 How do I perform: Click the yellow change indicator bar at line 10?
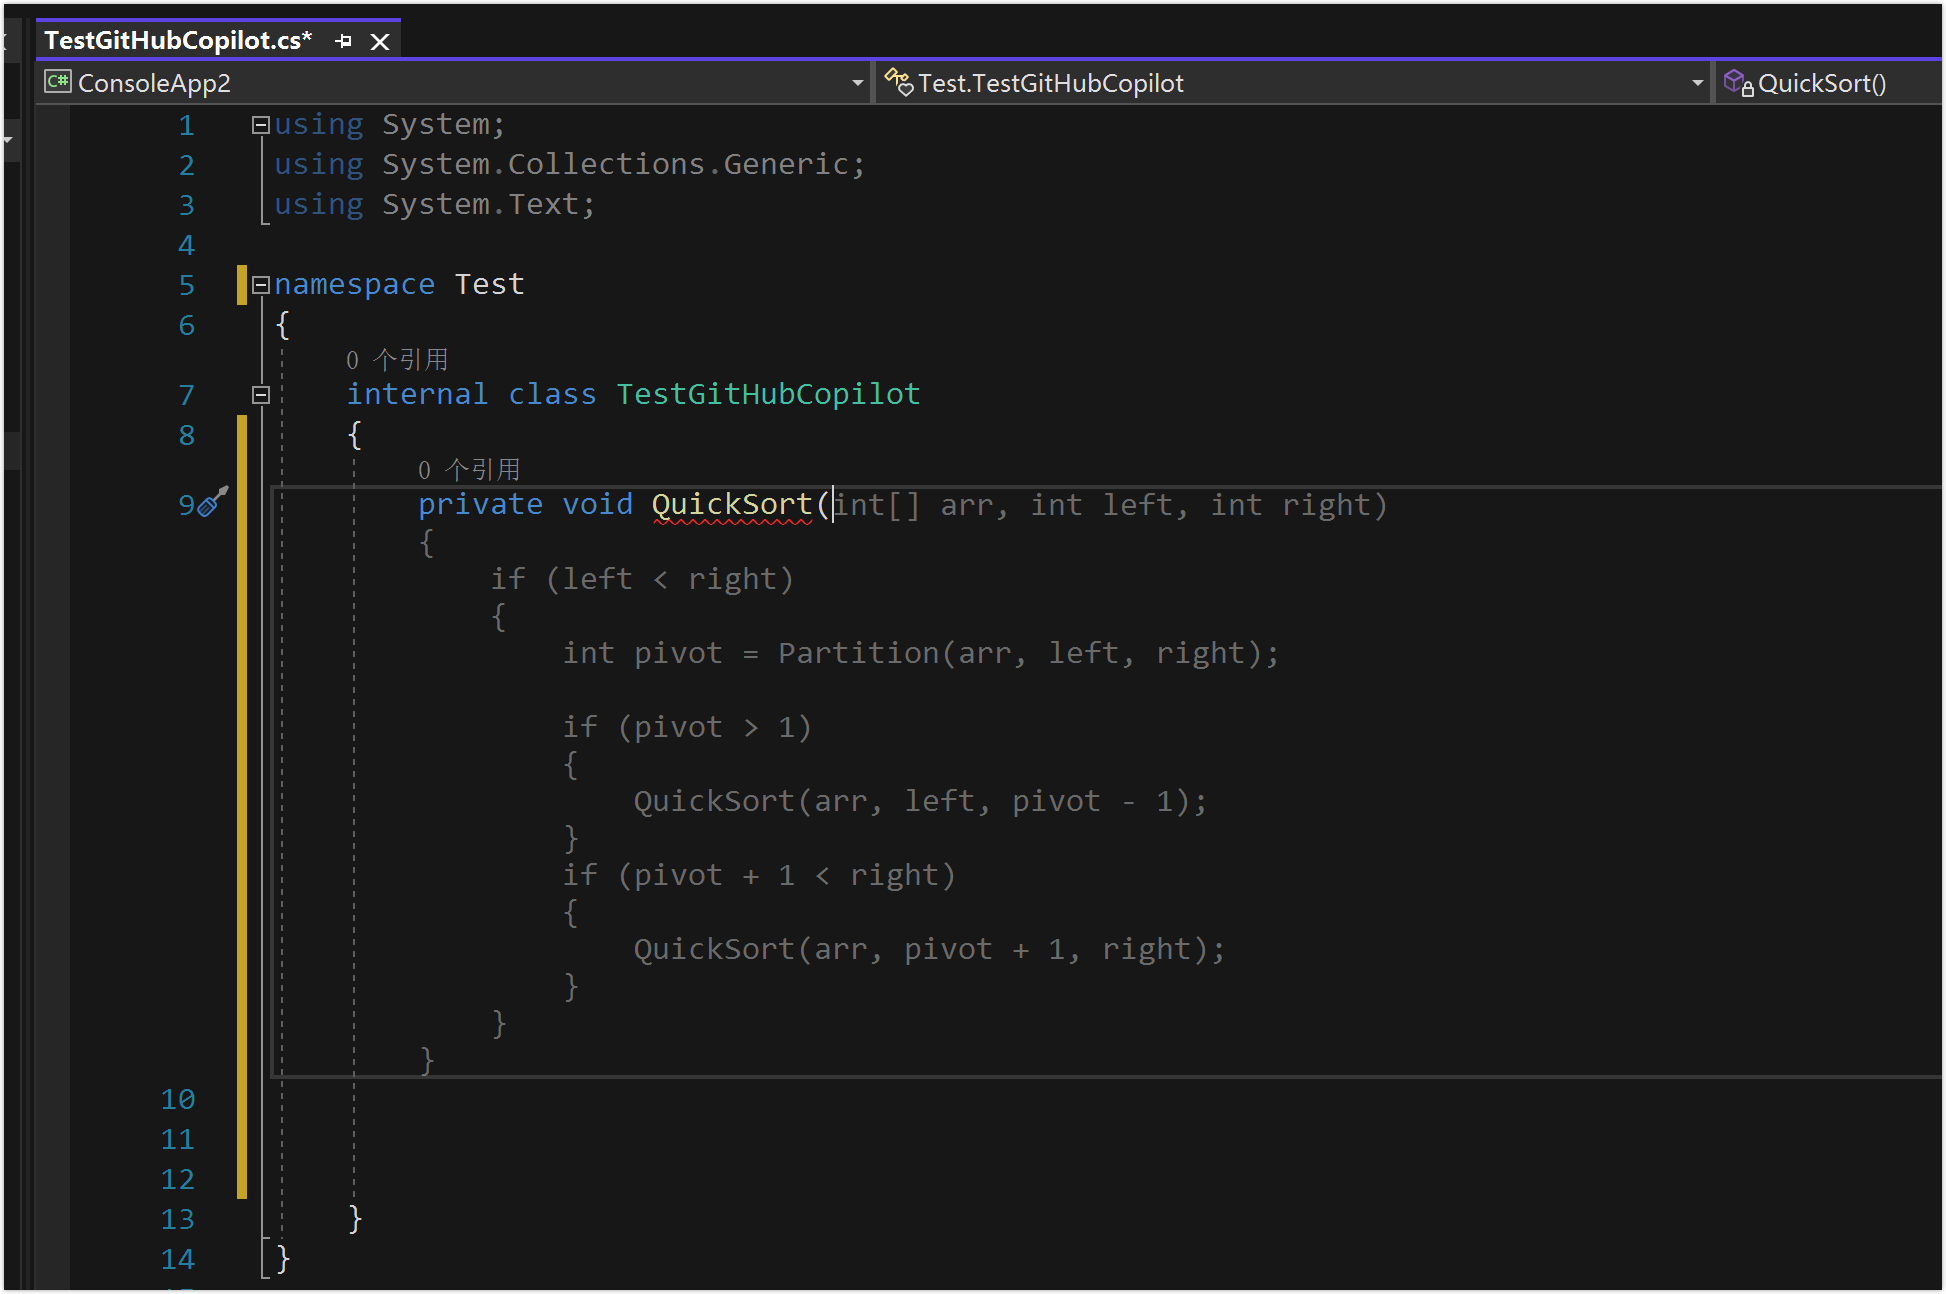pyautogui.click(x=242, y=1099)
